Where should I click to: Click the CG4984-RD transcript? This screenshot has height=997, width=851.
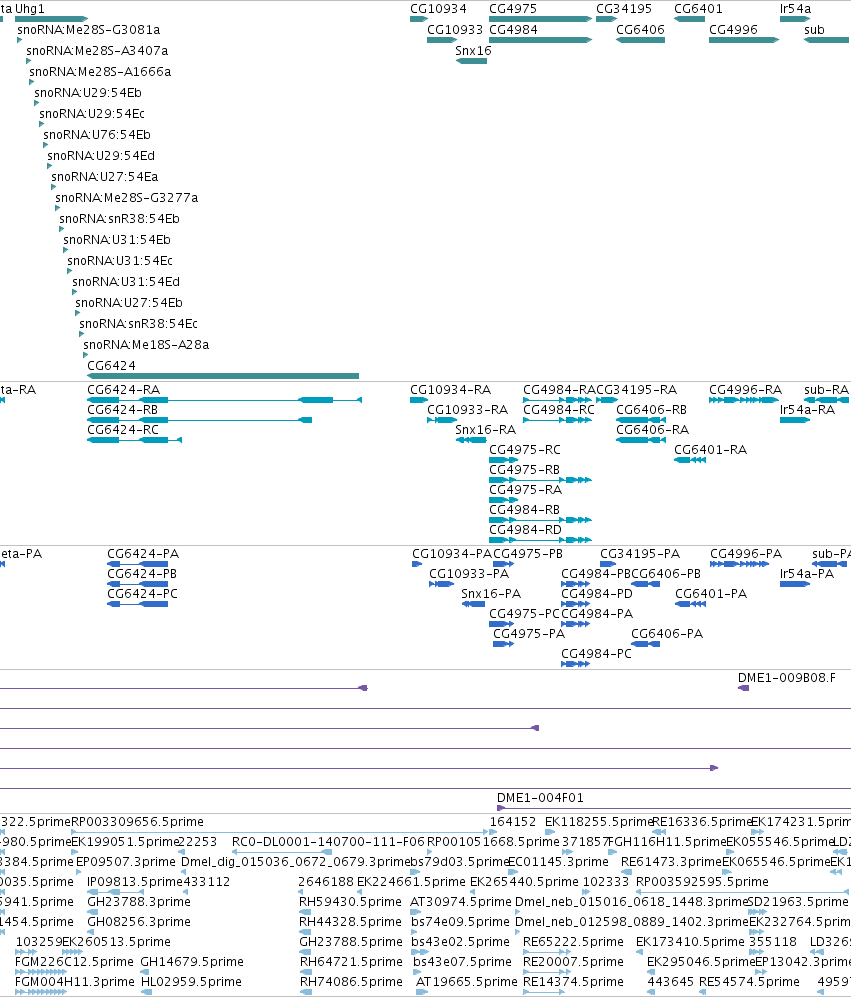[540, 540]
